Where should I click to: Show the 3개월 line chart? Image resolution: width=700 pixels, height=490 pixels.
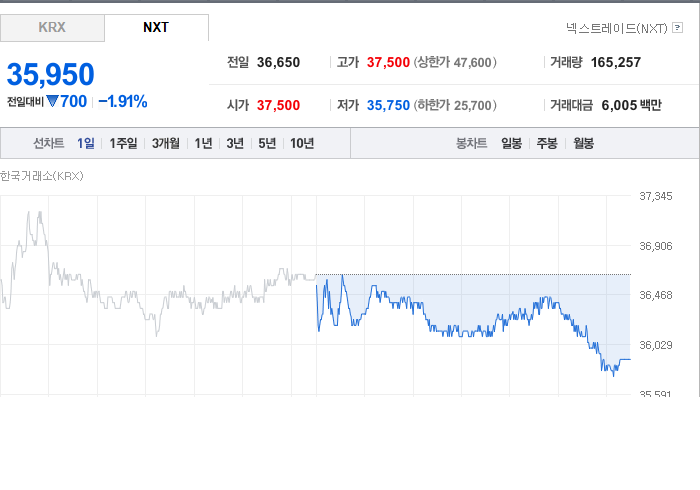point(166,143)
